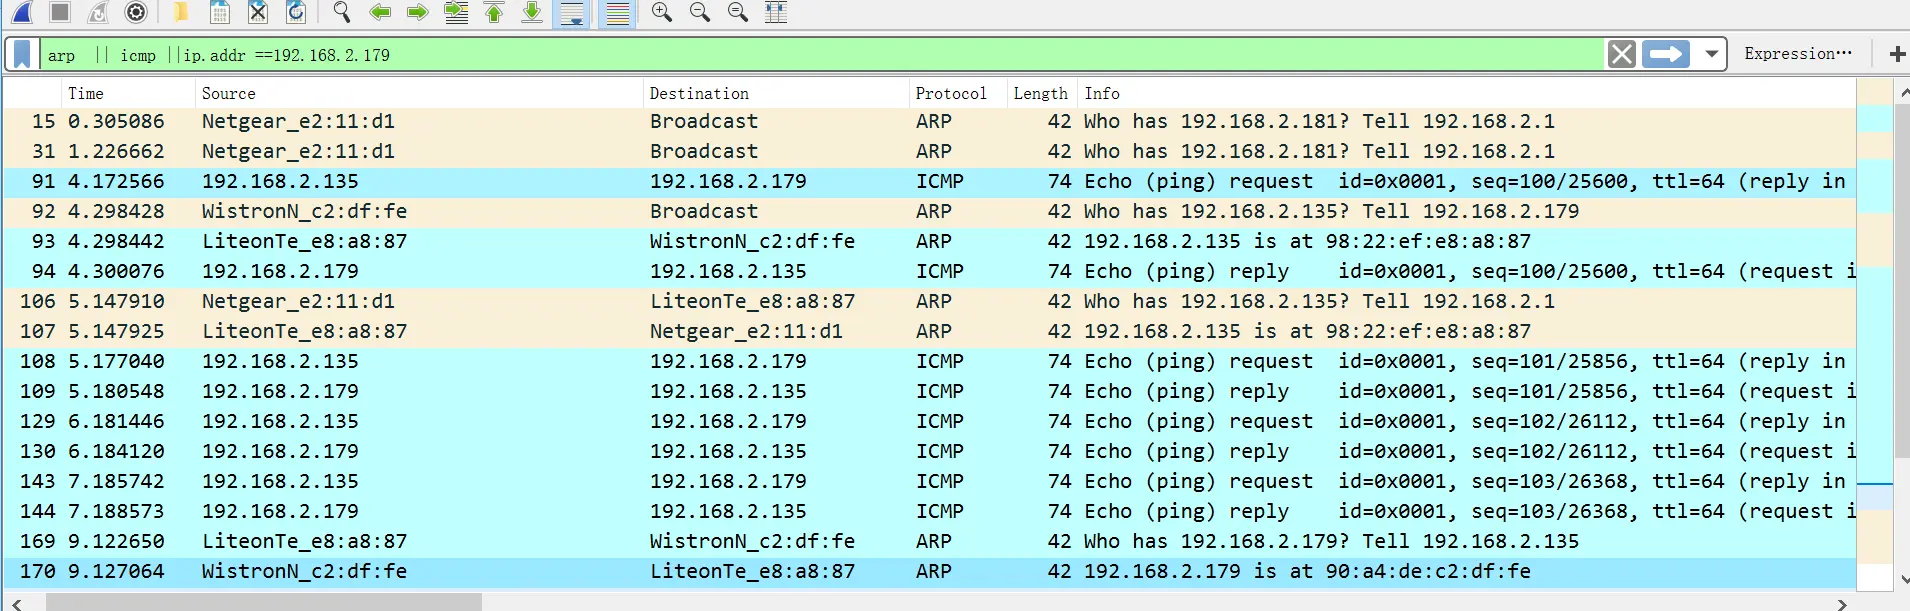The height and width of the screenshot is (611, 1910).
Task: Select packet 109 echo reply seq=101
Action: pos(929,391)
